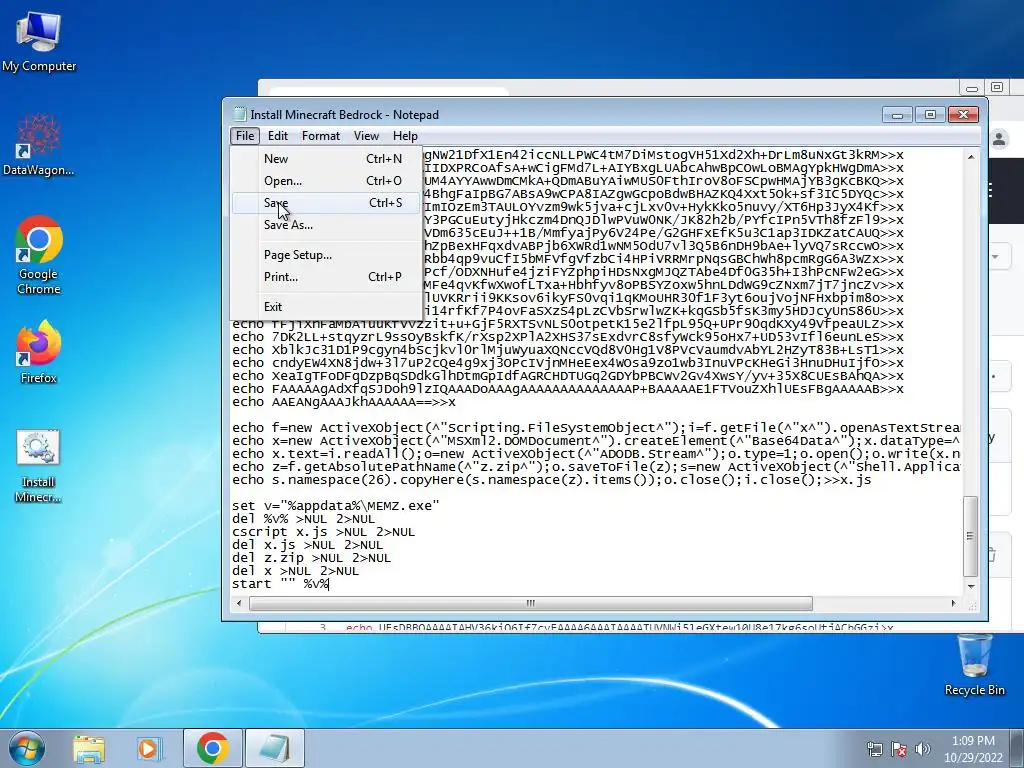Open the My Computer desktop icon
Image resolution: width=1024 pixels, height=768 pixels.
(39, 42)
